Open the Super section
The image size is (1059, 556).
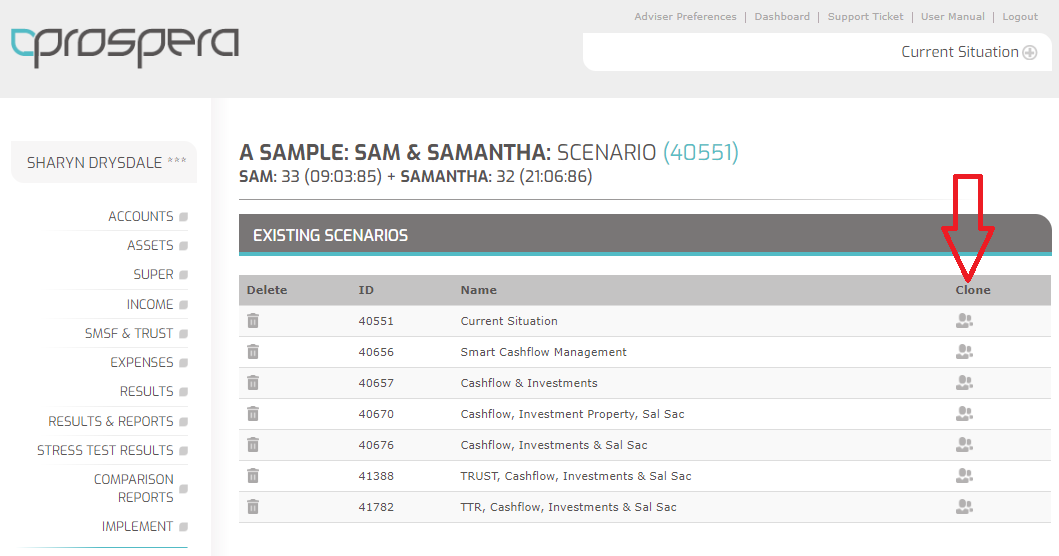(x=153, y=274)
